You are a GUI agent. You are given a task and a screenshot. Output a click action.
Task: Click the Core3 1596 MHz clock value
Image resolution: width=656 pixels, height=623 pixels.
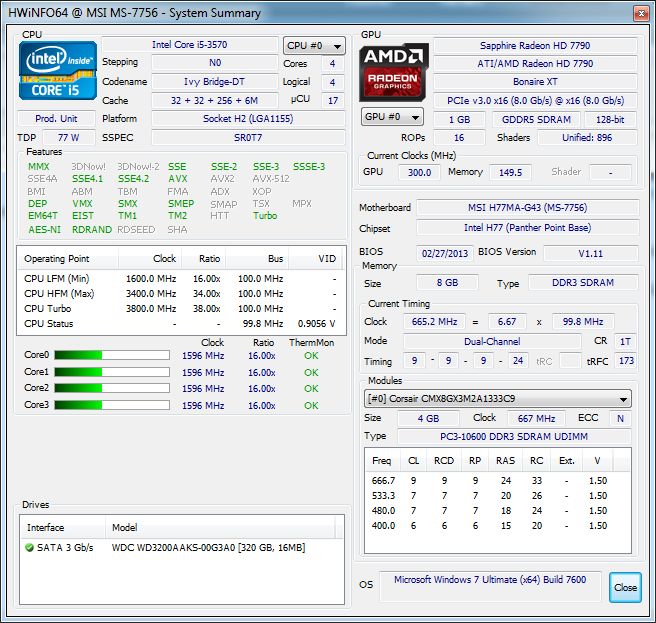click(x=203, y=405)
